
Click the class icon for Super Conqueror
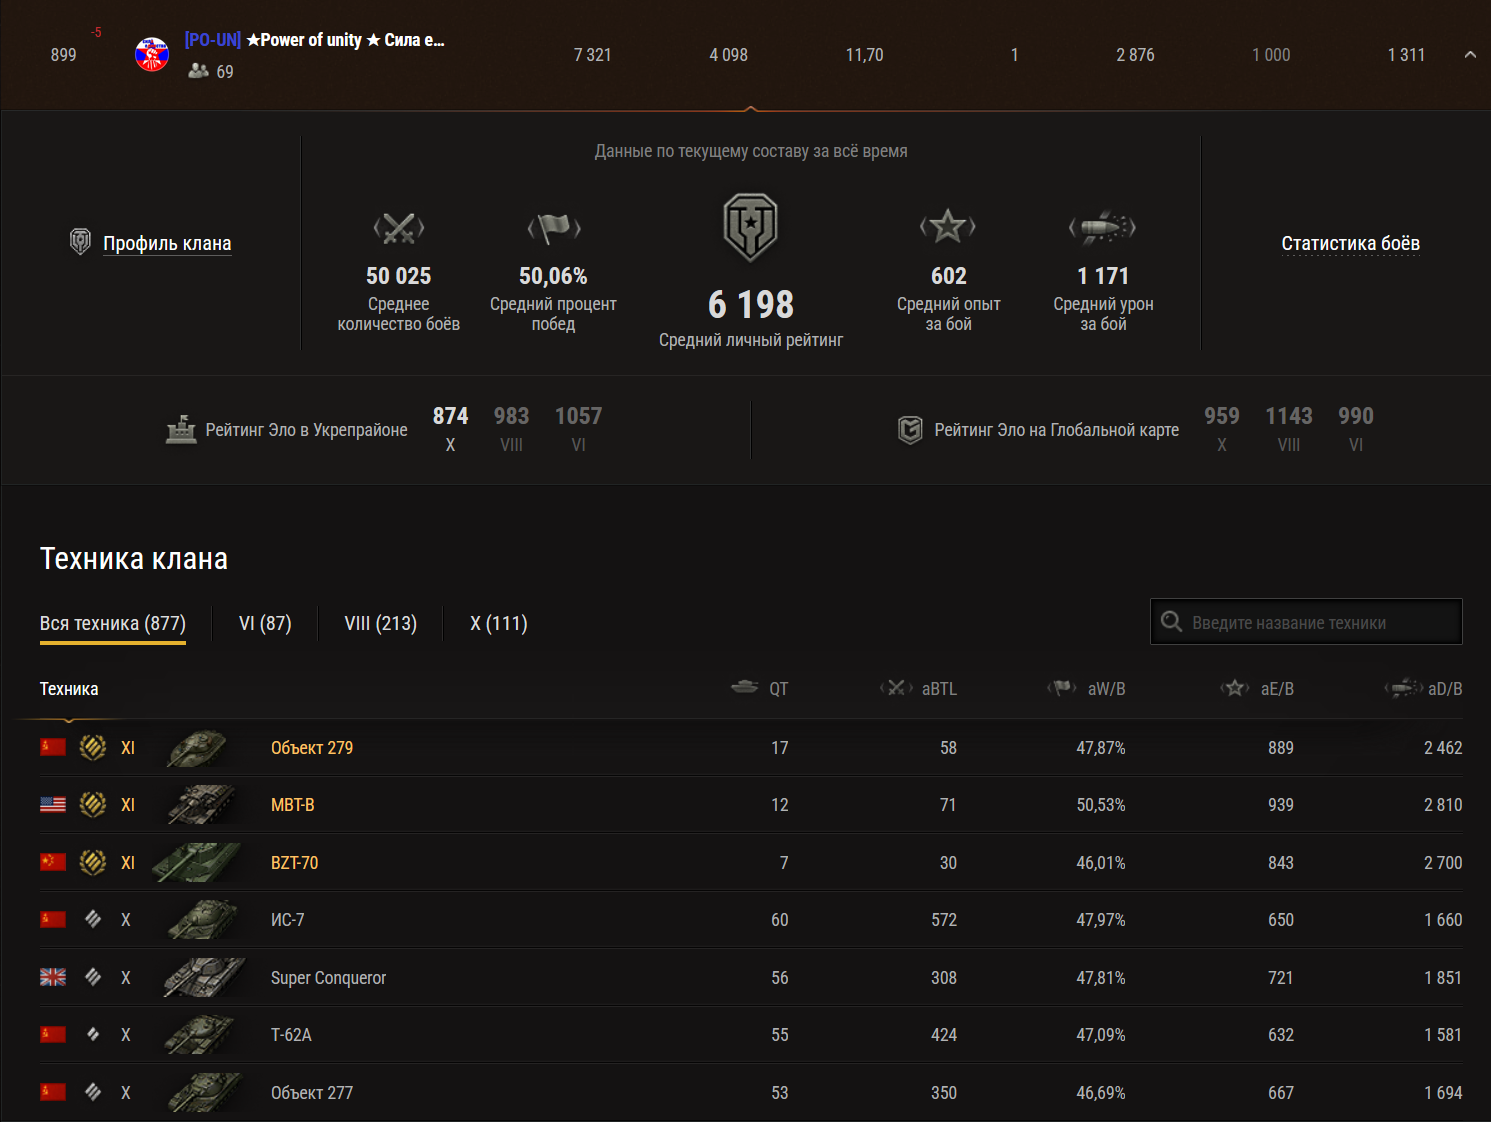click(93, 977)
